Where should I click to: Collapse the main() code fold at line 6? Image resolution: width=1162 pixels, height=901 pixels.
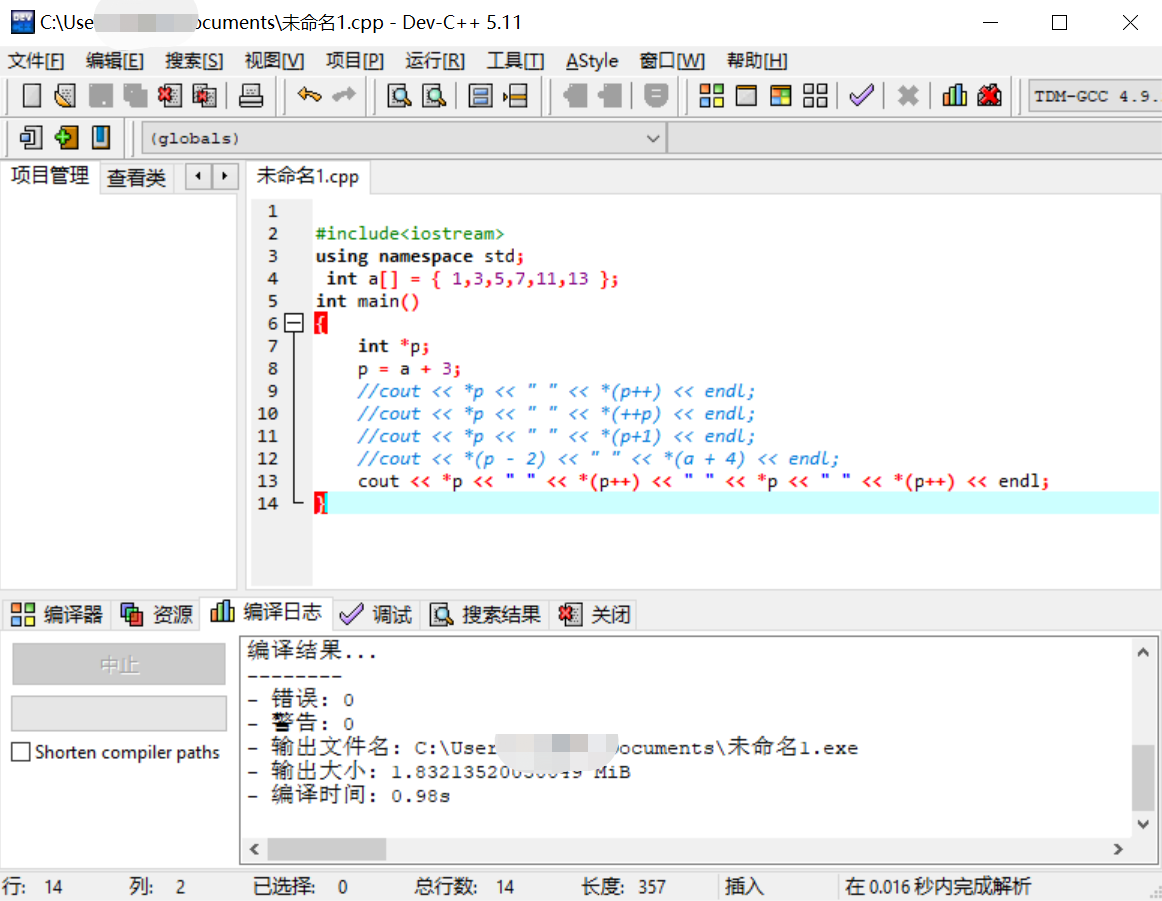pos(294,323)
